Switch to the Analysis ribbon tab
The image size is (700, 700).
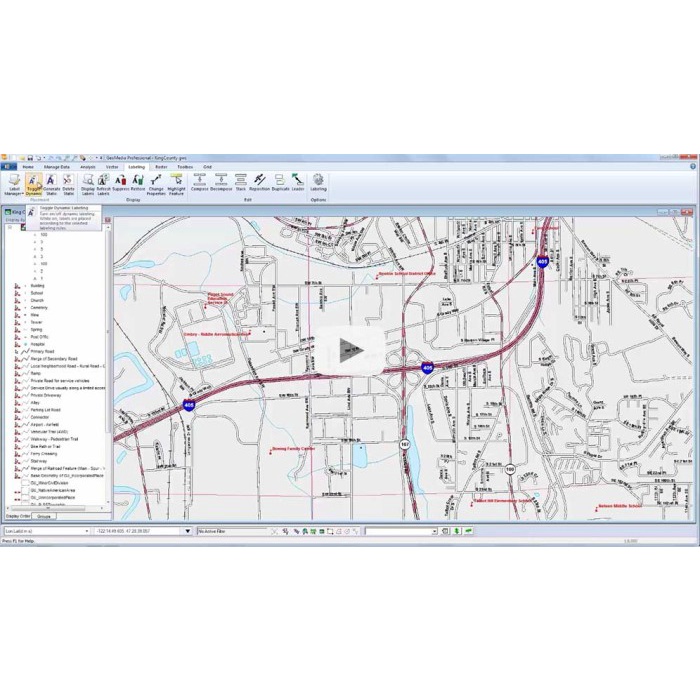coord(88,167)
